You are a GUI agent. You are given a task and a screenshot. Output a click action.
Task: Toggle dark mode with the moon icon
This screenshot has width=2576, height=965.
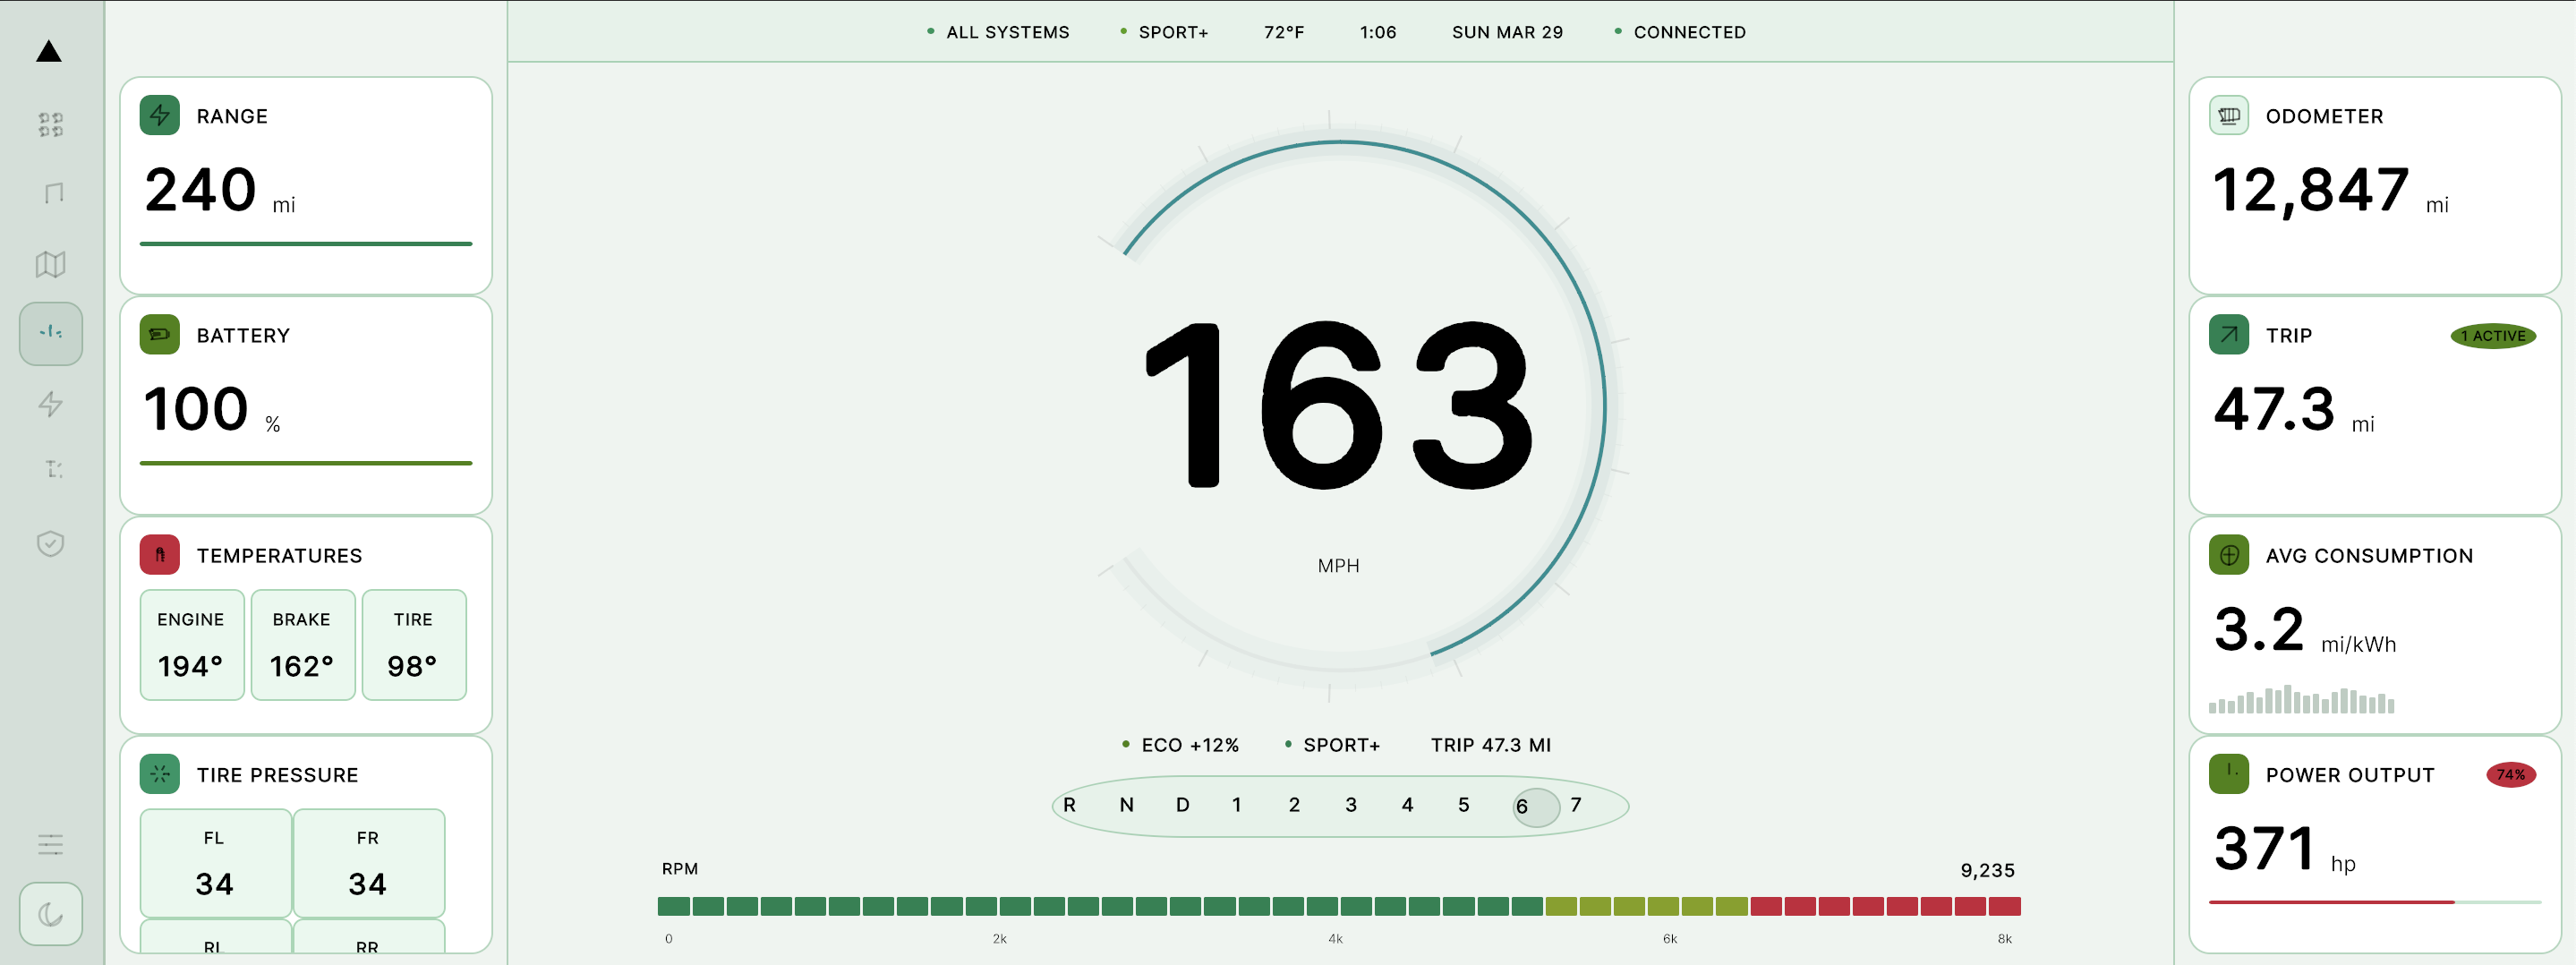pyautogui.click(x=50, y=913)
